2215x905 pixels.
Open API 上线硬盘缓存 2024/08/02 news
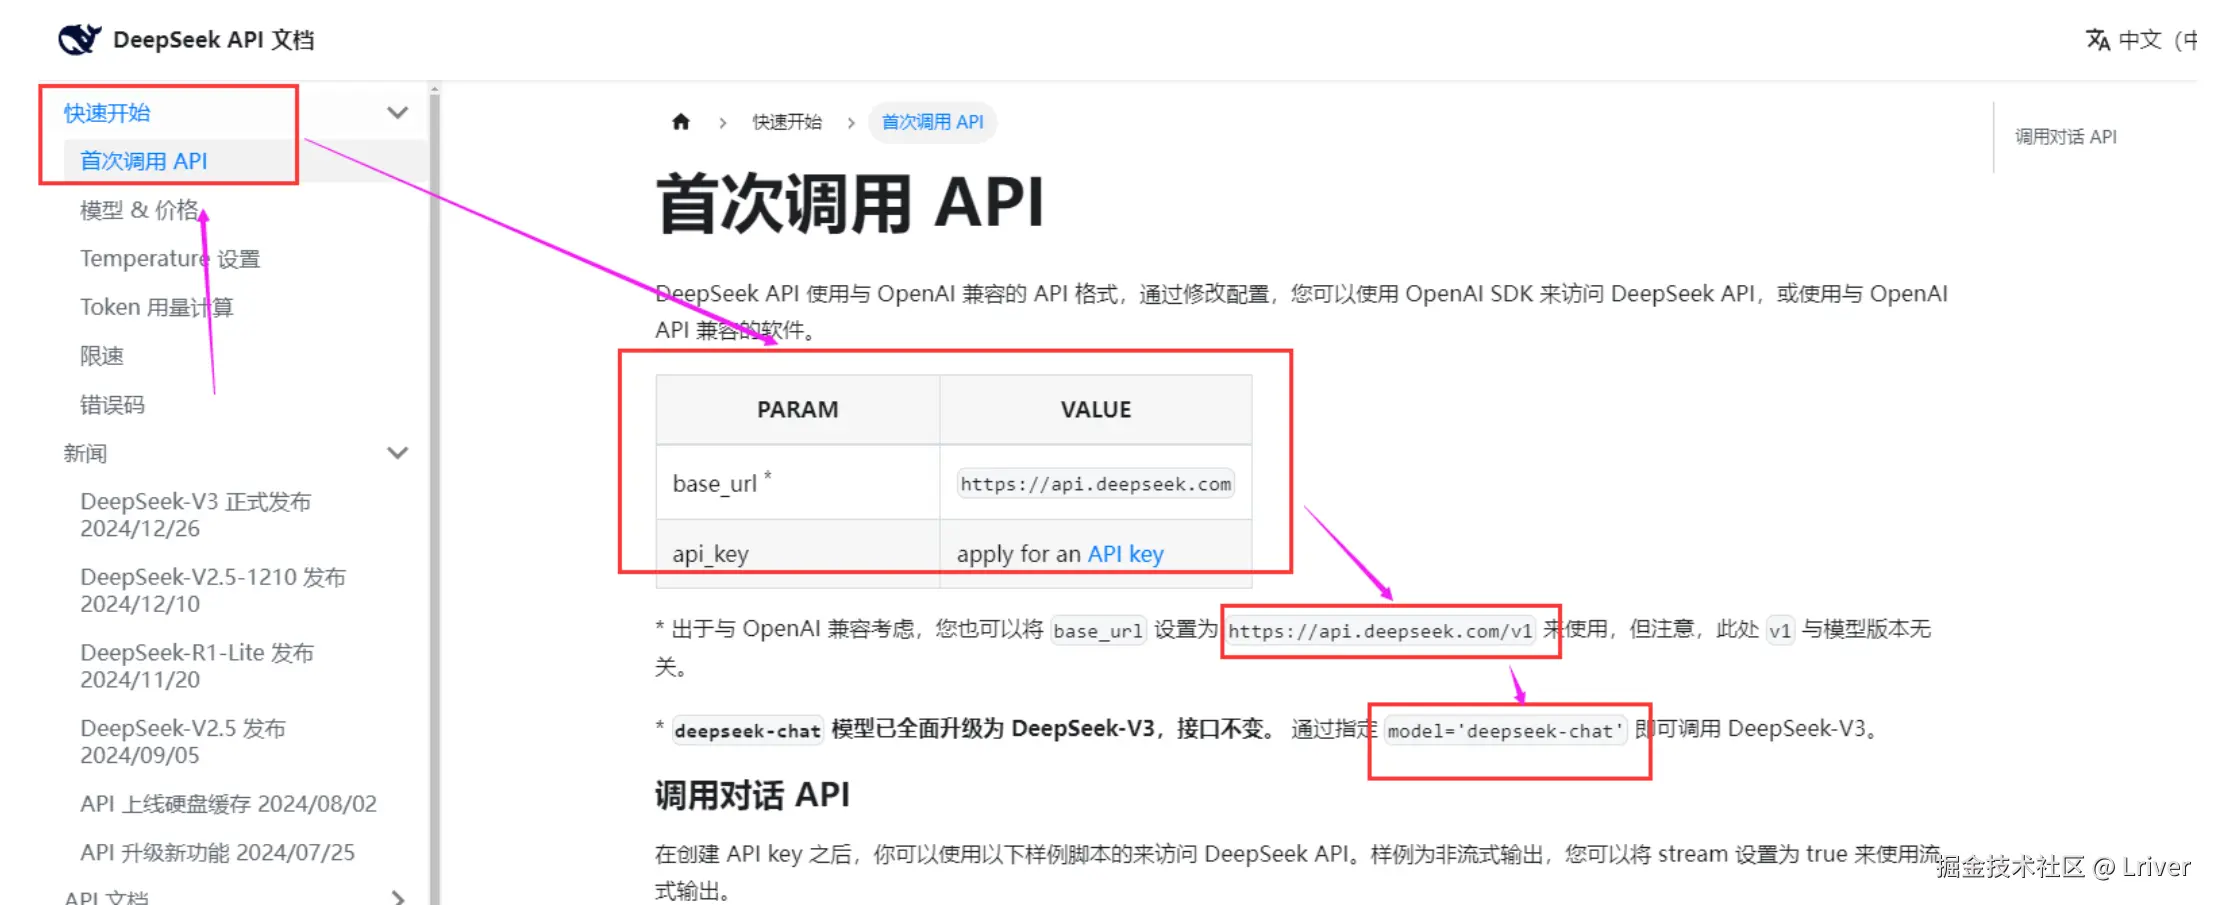tap(229, 804)
